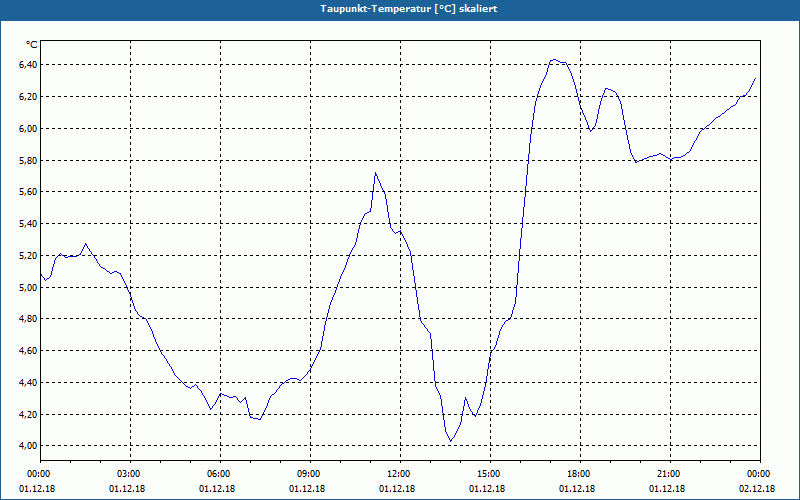
Task: Click the 4,60 y-axis label
Action: 28,351
